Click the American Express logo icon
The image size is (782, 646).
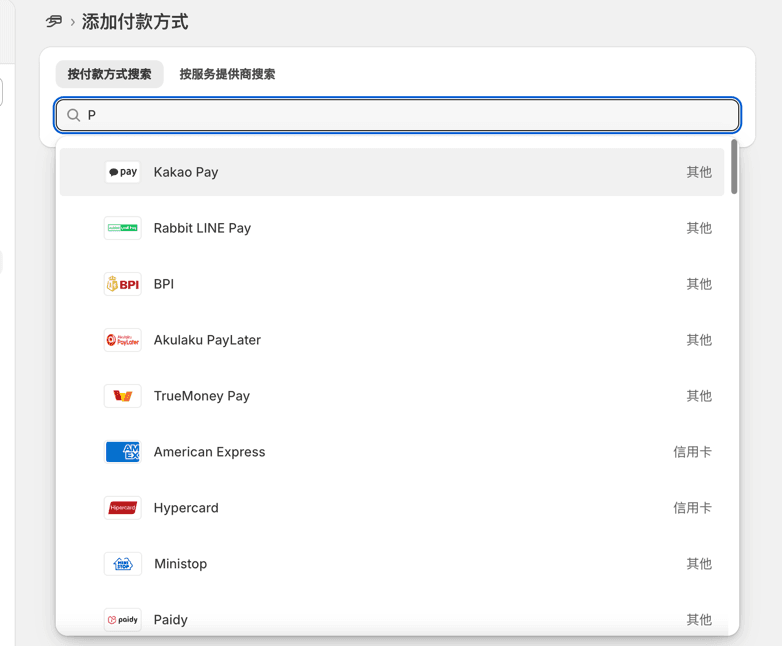click(x=123, y=451)
